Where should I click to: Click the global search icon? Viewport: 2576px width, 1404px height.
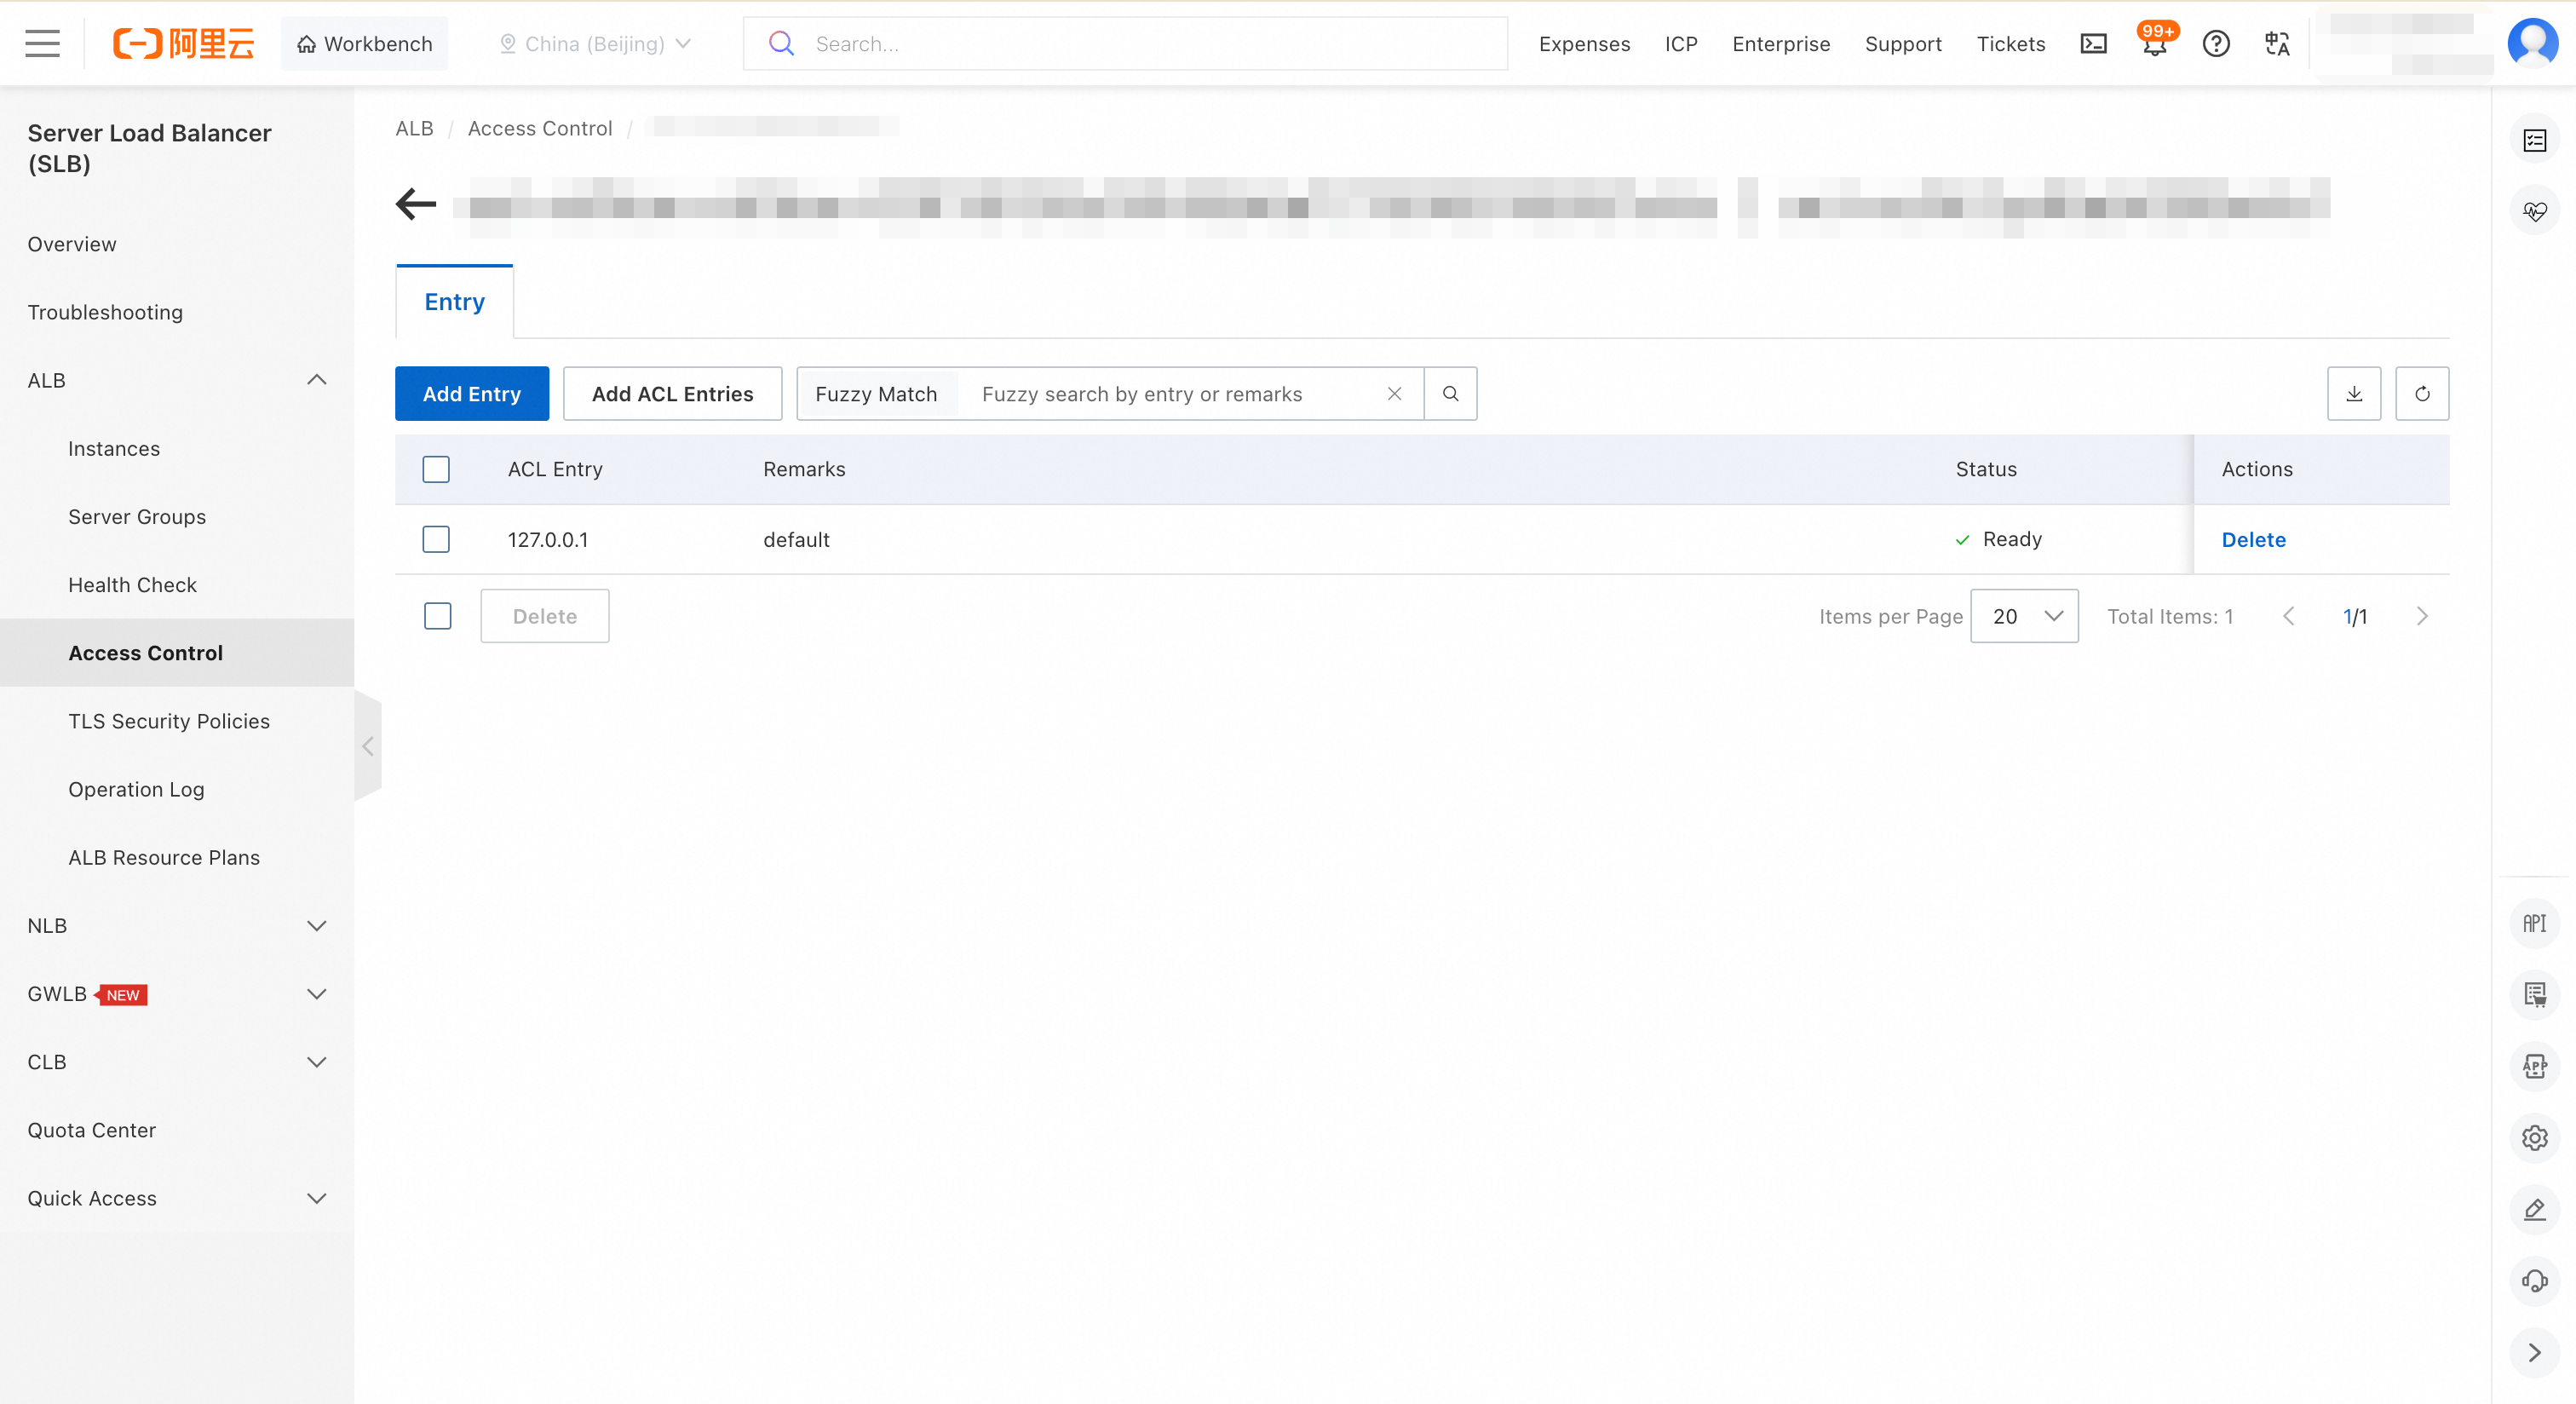point(781,43)
